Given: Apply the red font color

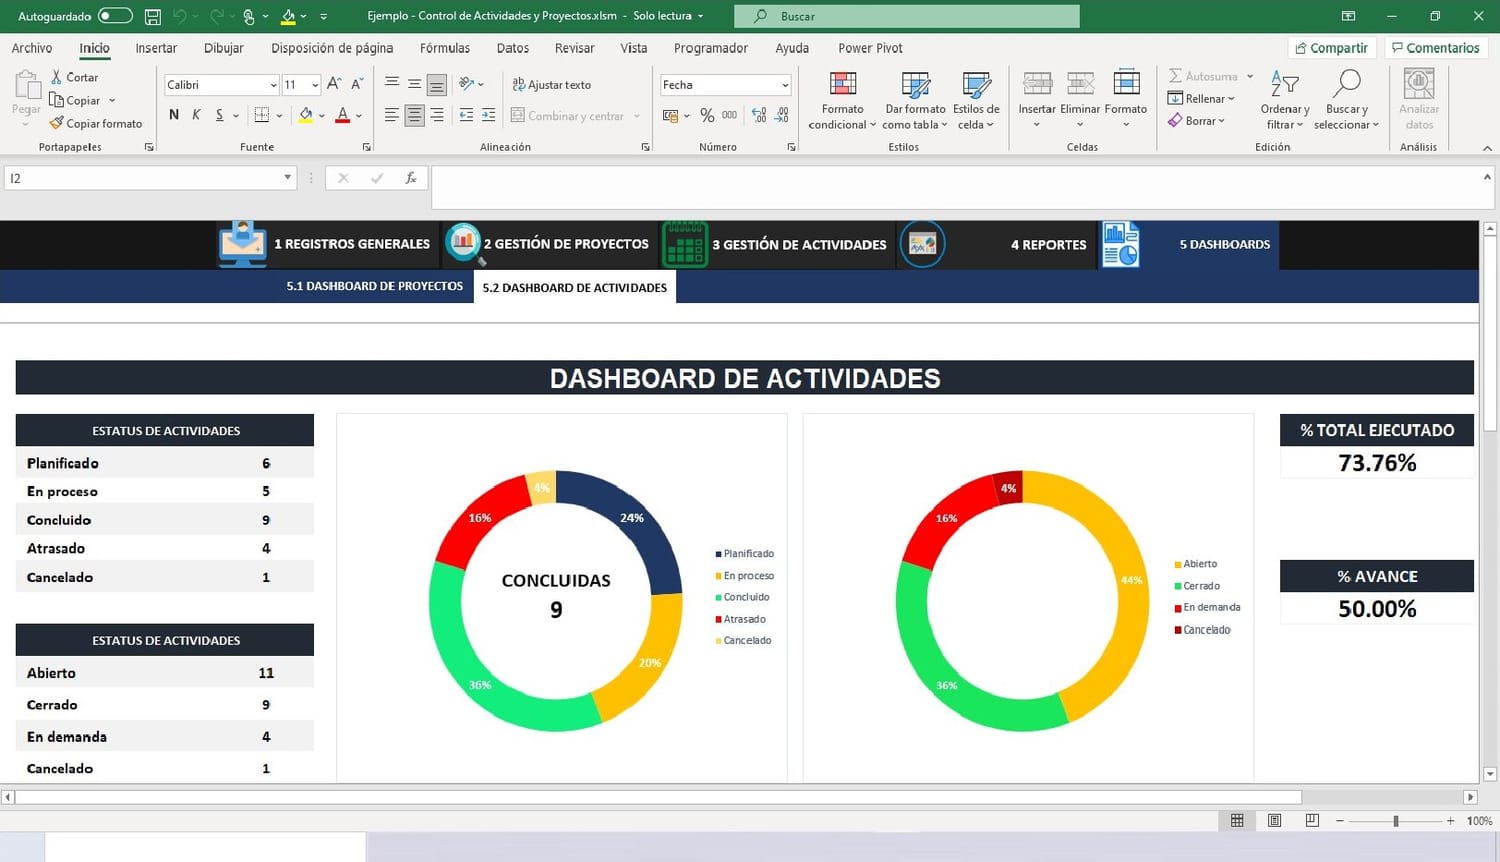Looking at the screenshot, I should [343, 115].
